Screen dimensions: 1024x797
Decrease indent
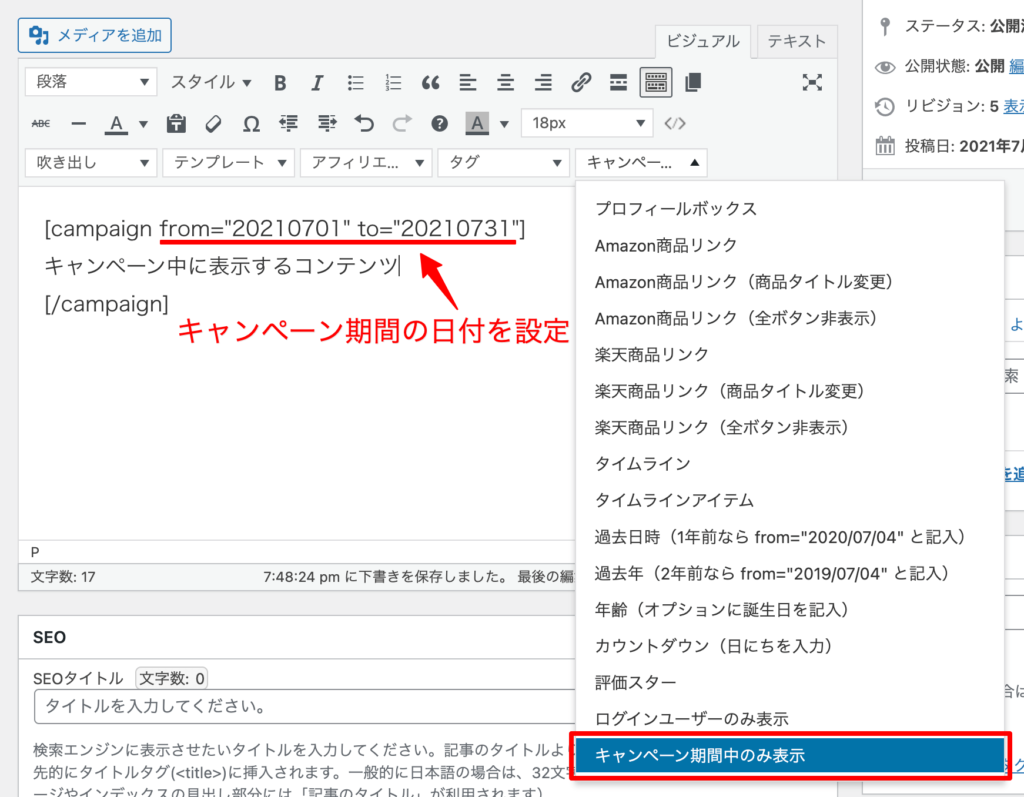coord(289,123)
